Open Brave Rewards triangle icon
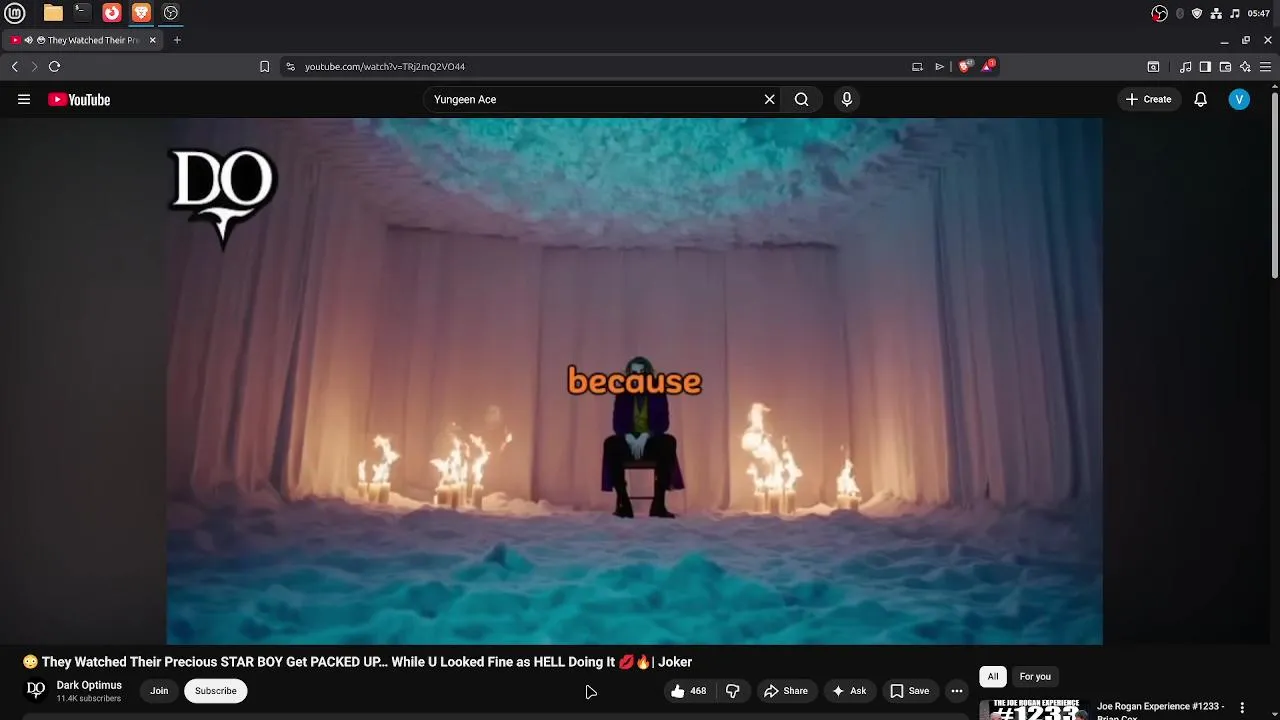 pyautogui.click(x=988, y=66)
